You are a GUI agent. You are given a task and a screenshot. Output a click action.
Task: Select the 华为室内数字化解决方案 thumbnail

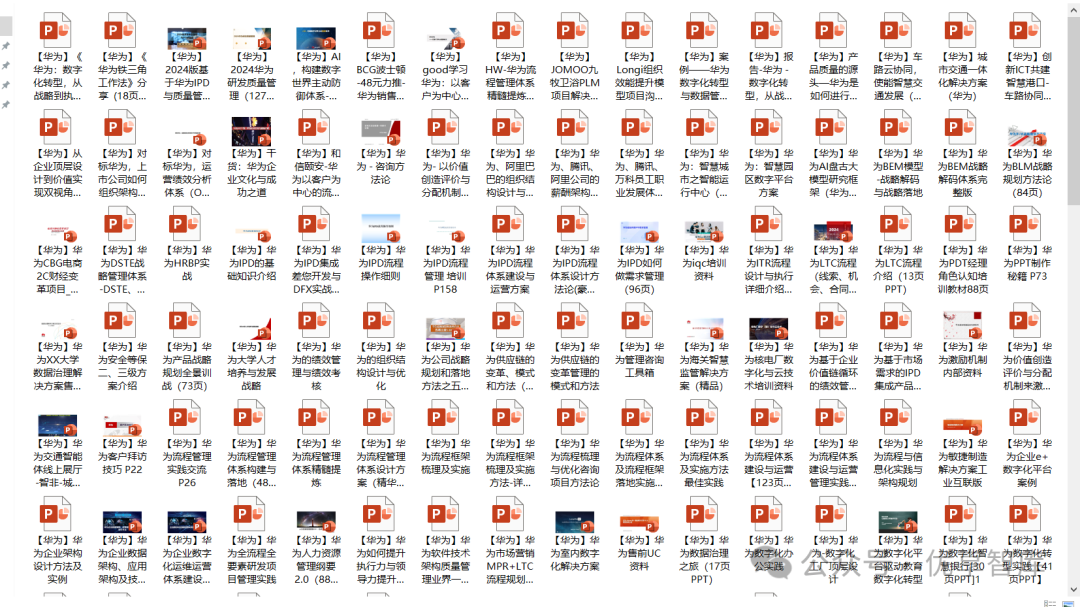(x=574, y=522)
